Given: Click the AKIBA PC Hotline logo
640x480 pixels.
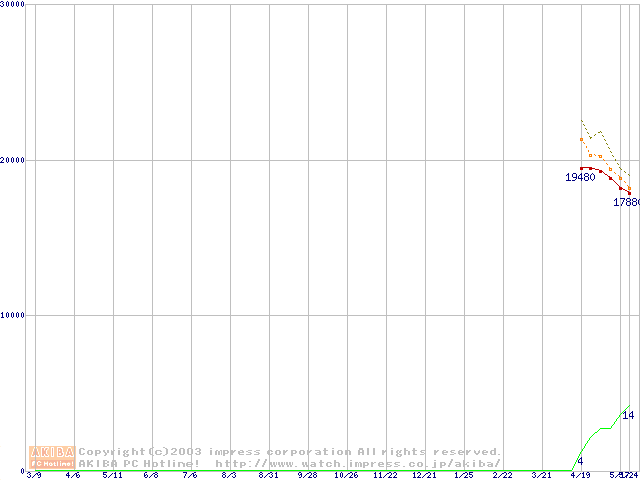Looking at the screenshot, I should pos(52,457).
